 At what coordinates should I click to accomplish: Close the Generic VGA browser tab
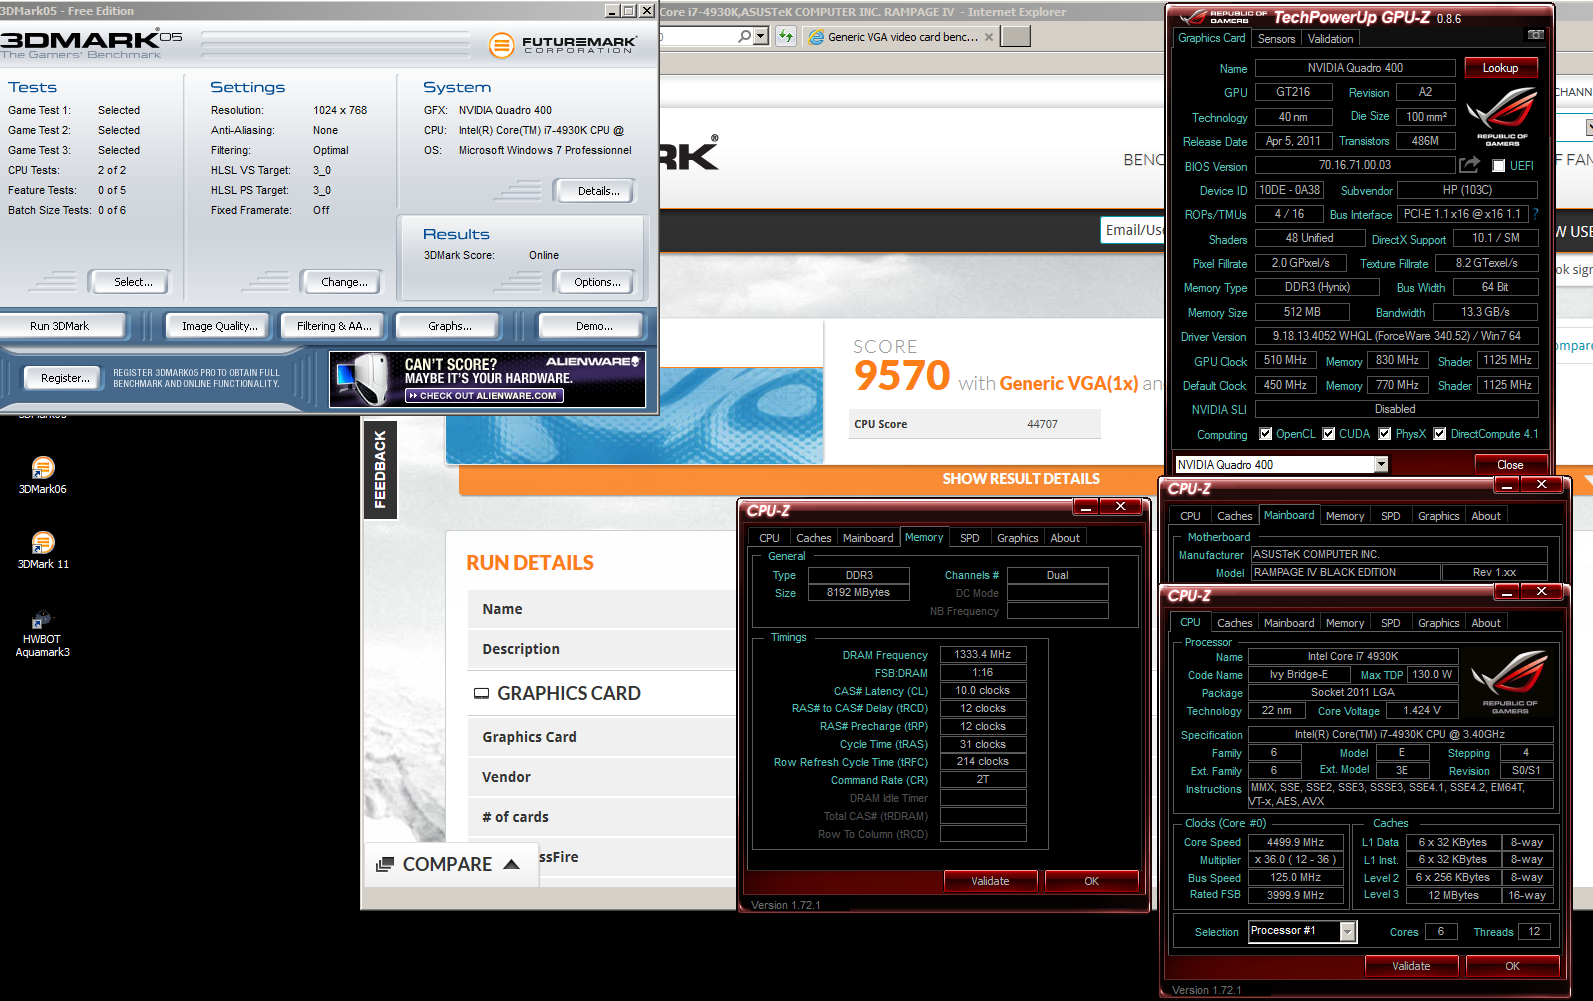pyautogui.click(x=989, y=37)
